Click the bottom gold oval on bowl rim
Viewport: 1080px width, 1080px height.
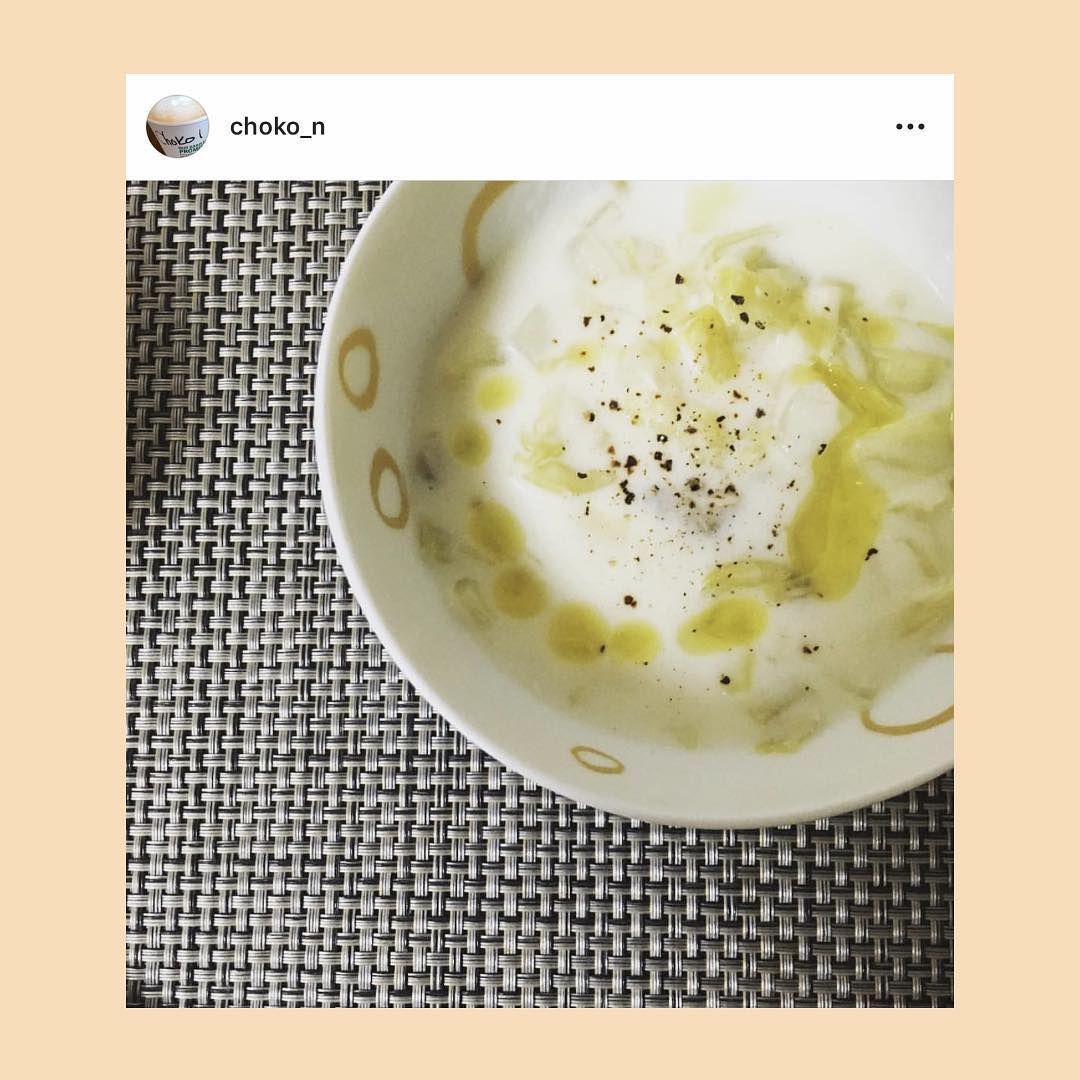[598, 759]
